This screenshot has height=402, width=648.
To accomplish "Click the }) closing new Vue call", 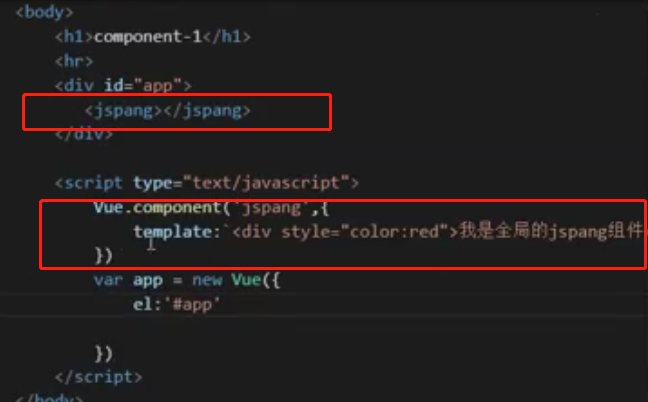I will click(x=103, y=354).
